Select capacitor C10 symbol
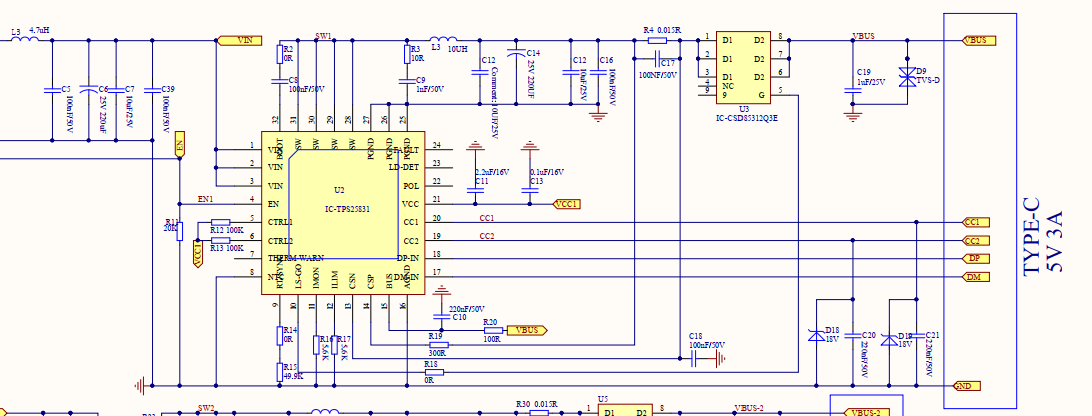 pyautogui.click(x=440, y=317)
